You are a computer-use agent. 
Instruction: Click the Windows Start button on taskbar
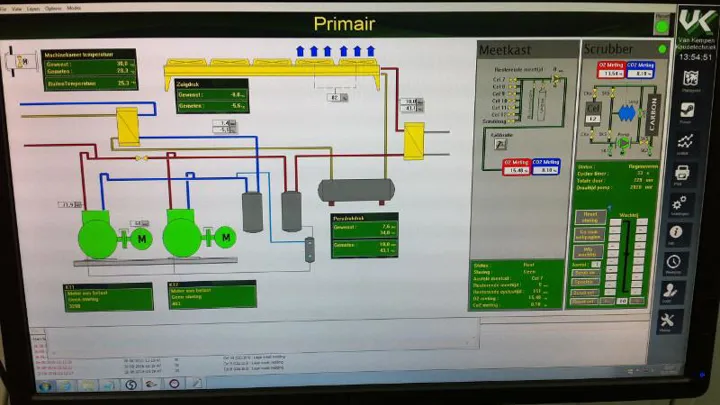(43, 384)
